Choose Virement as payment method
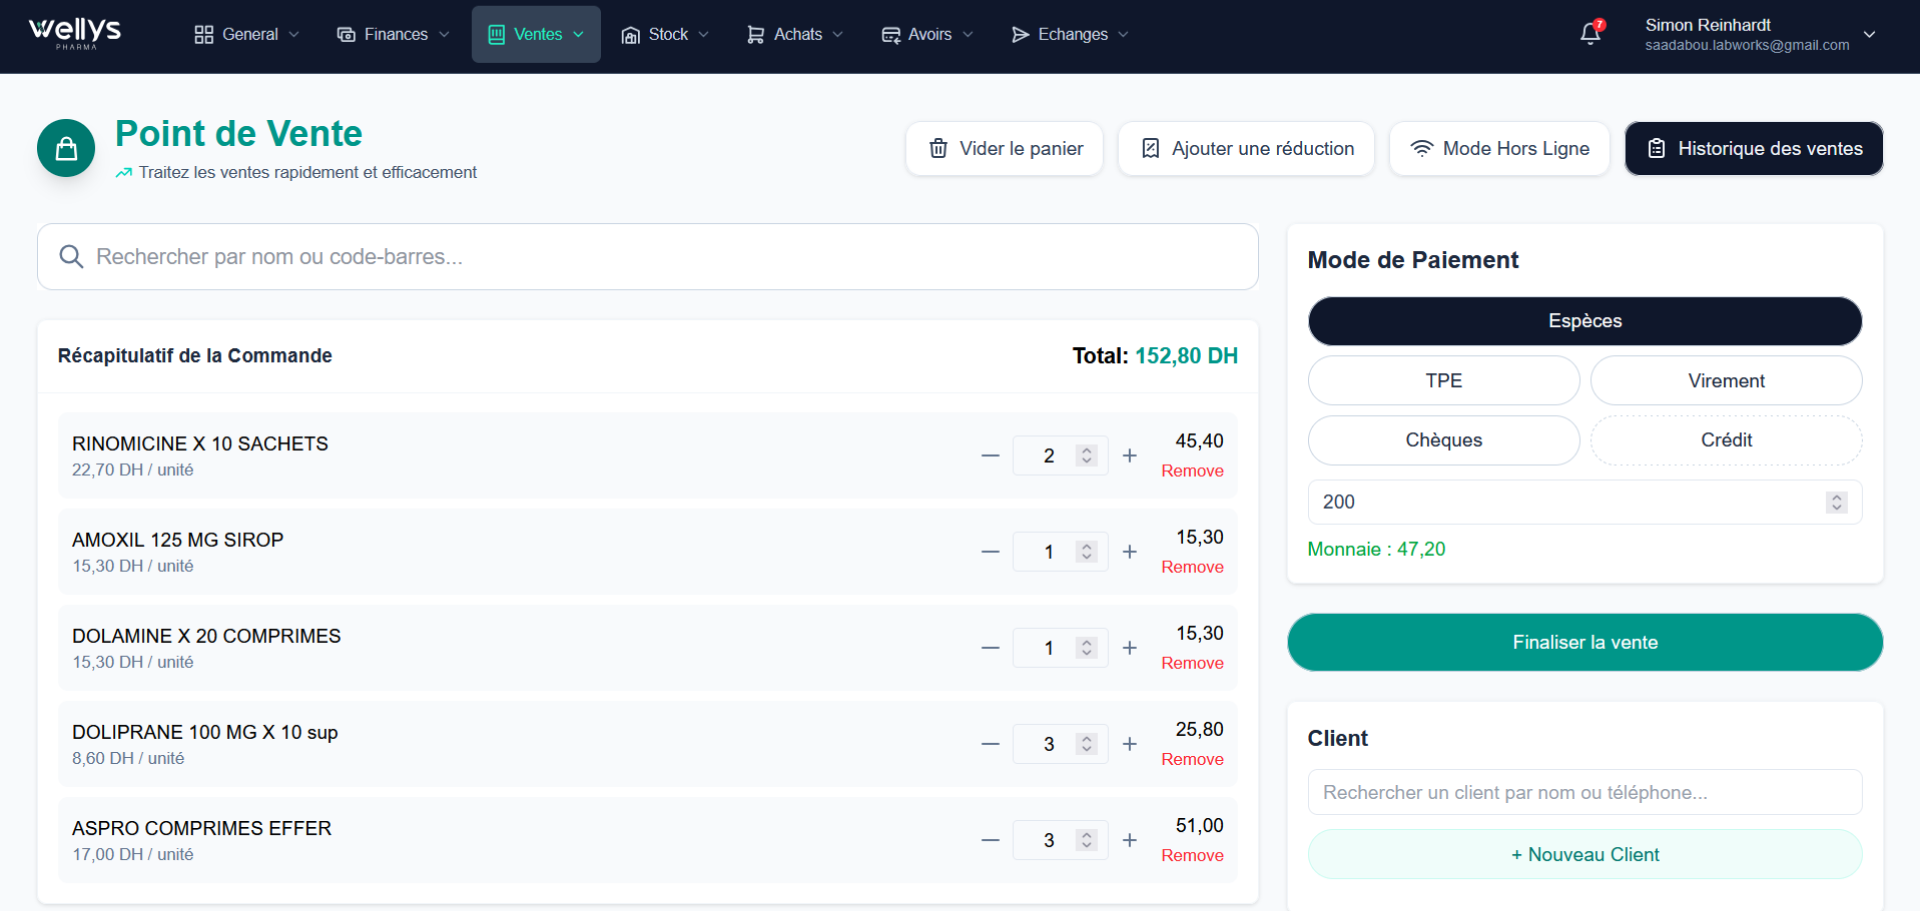This screenshot has width=1920, height=911. tap(1725, 381)
